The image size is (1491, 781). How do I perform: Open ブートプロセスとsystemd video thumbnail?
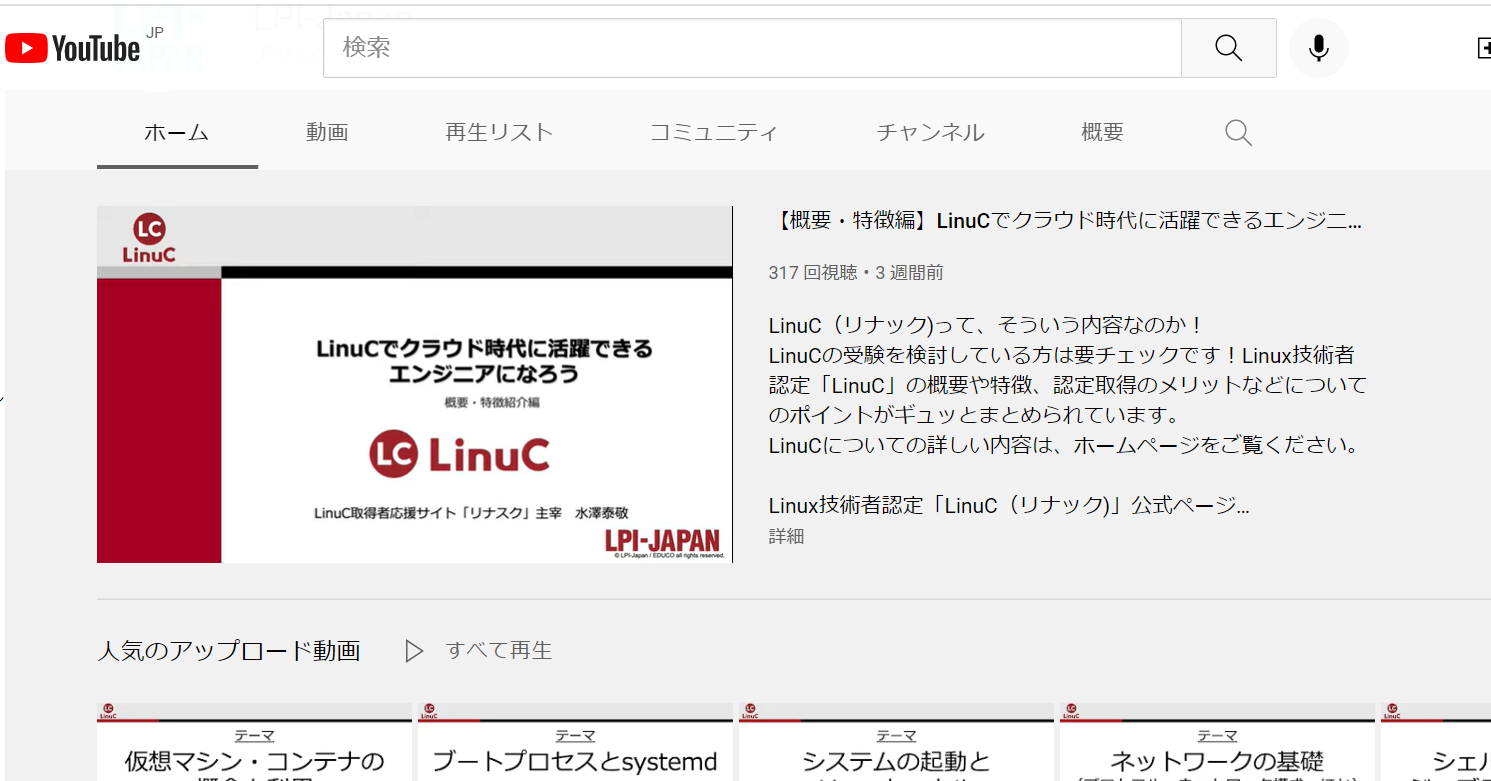point(575,742)
